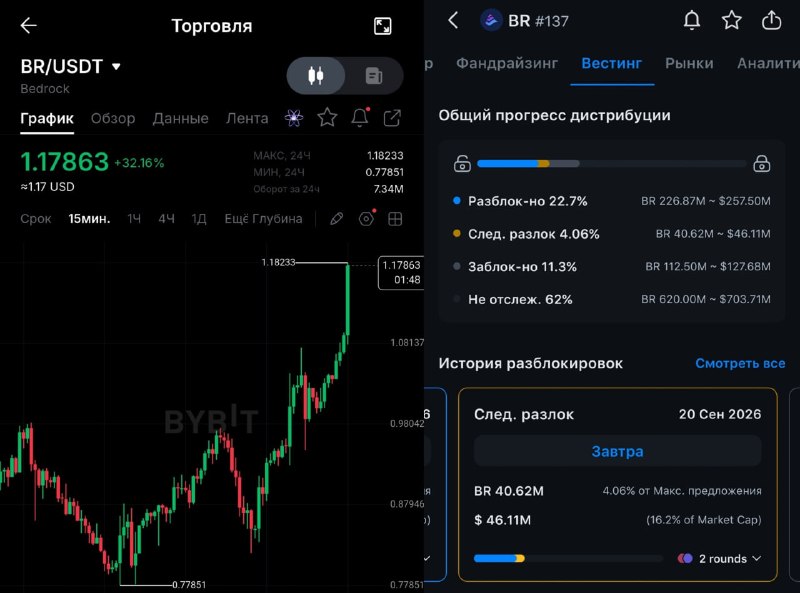Image resolution: width=800 pixels, height=593 pixels.
Task: Switch to the Обзор tab
Action: [113, 118]
